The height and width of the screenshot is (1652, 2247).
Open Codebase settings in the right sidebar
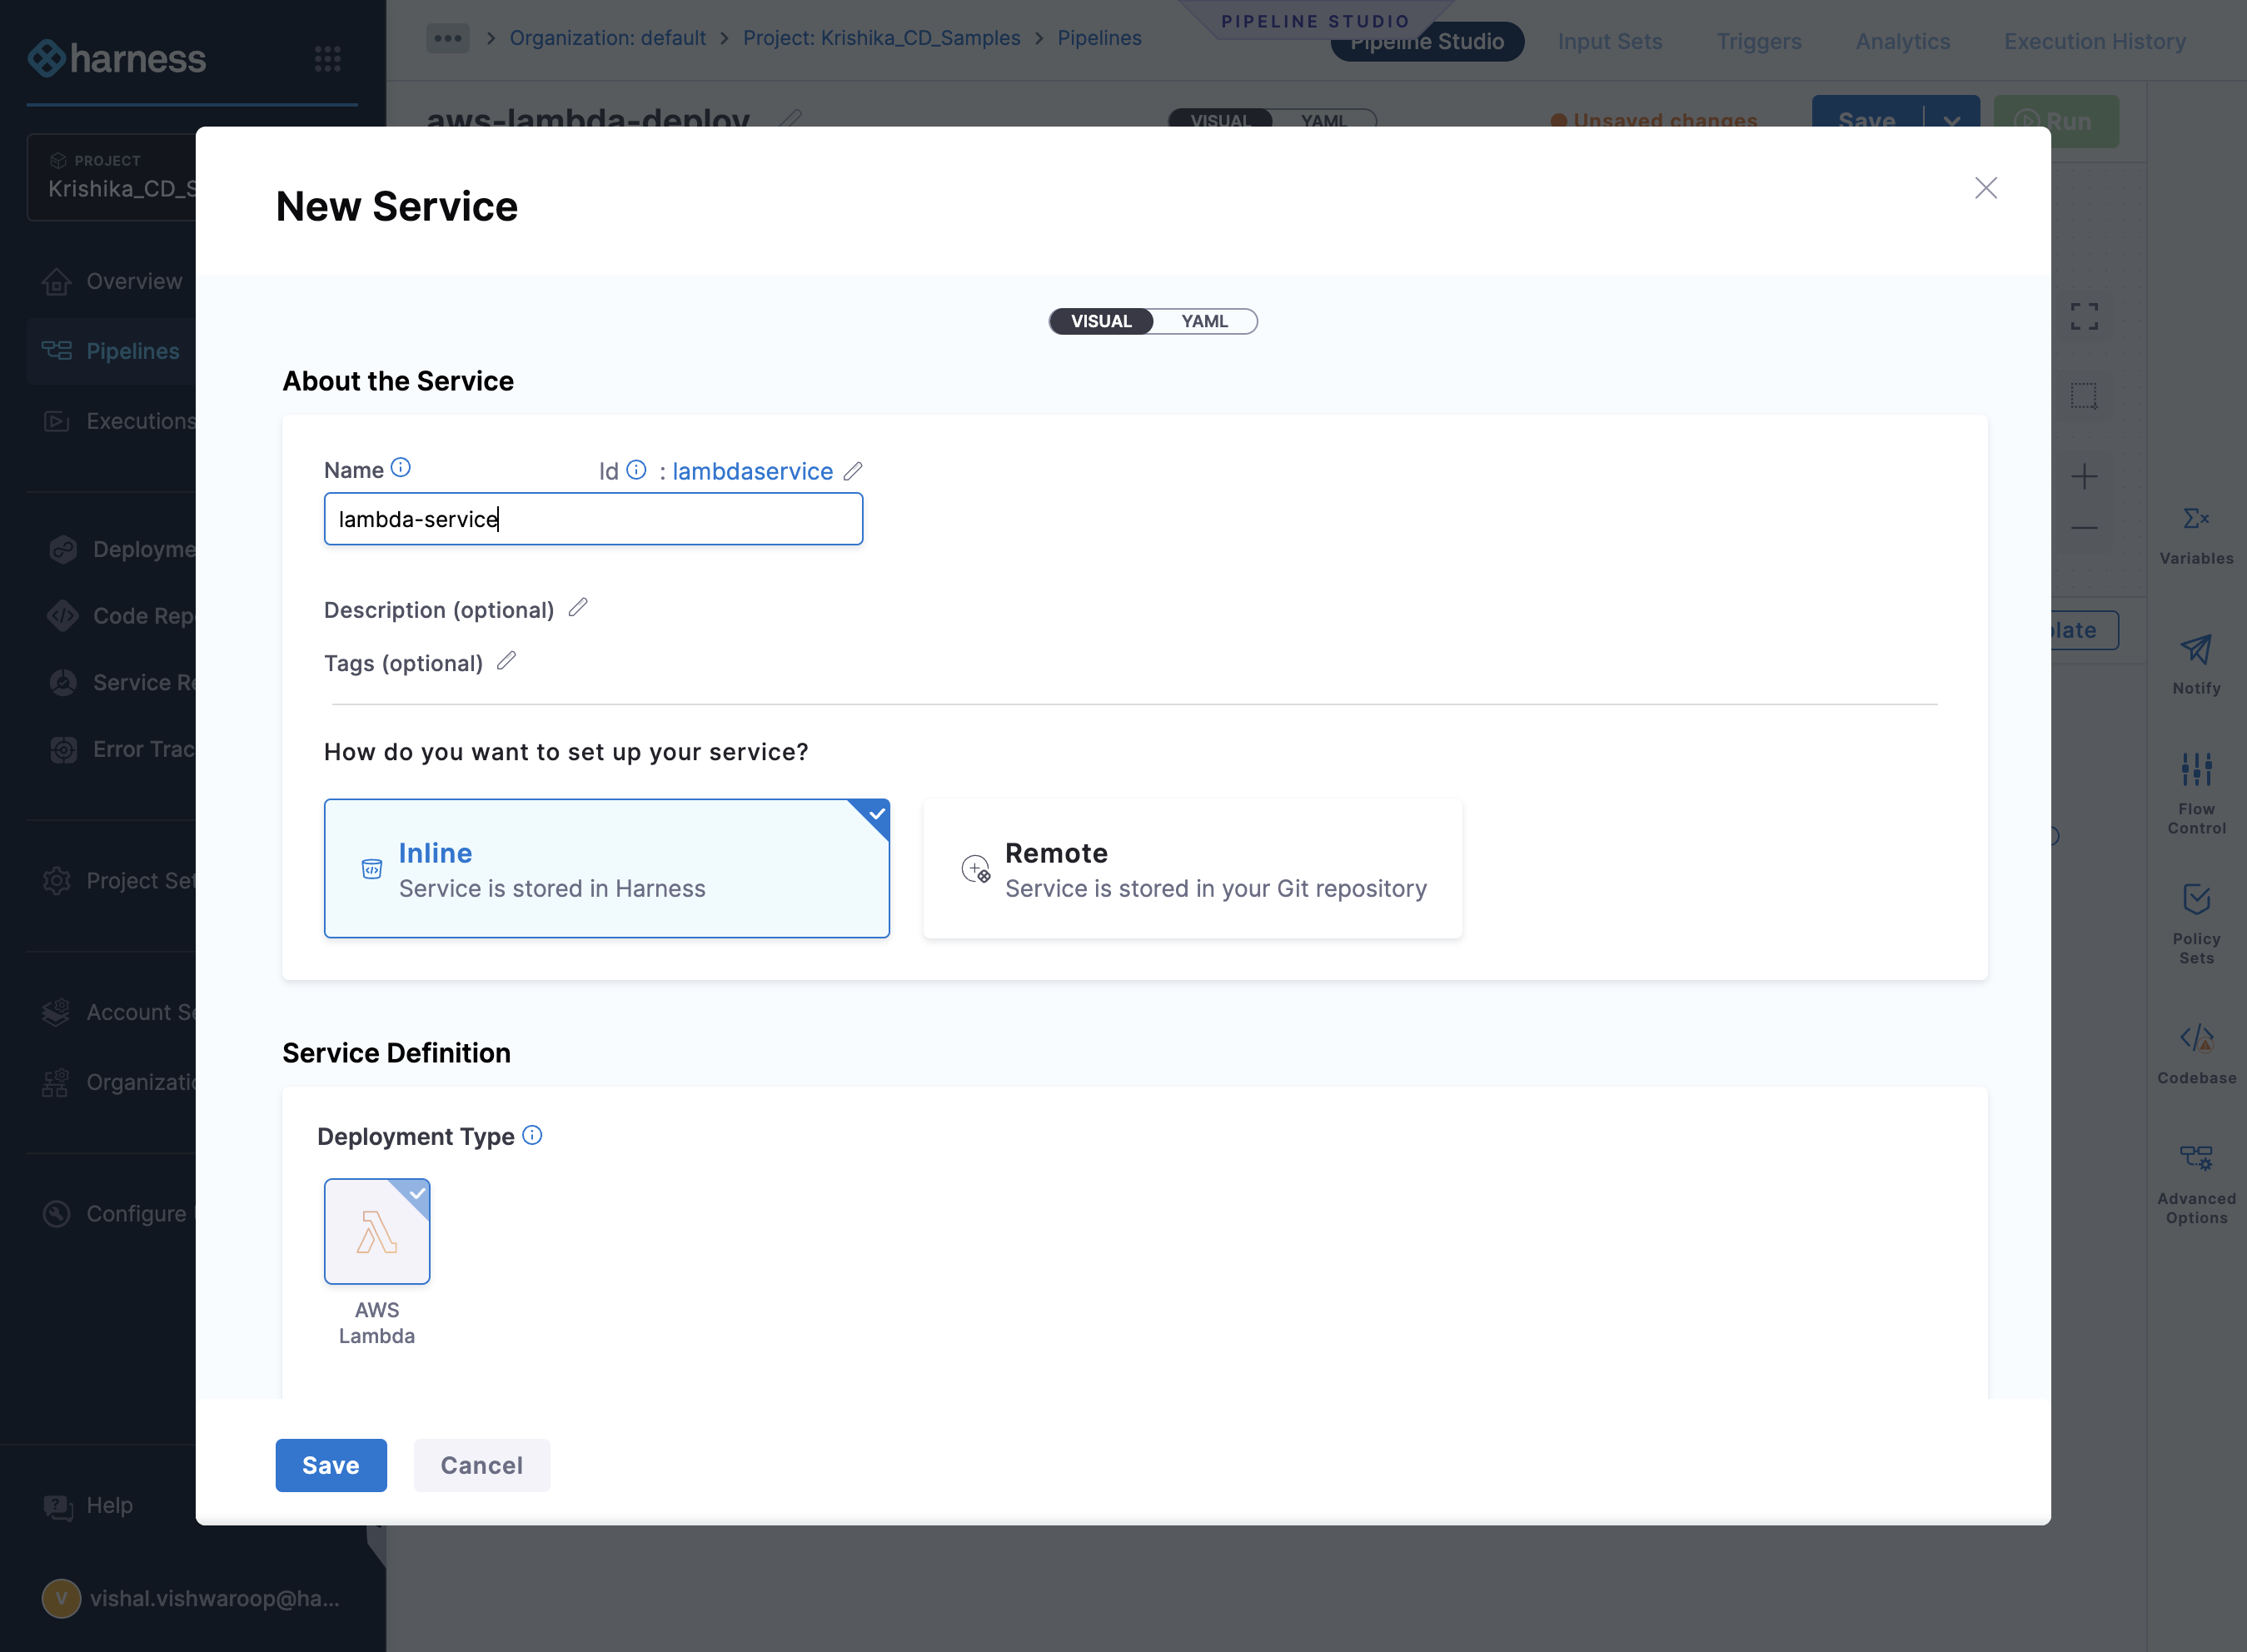point(2196,1054)
